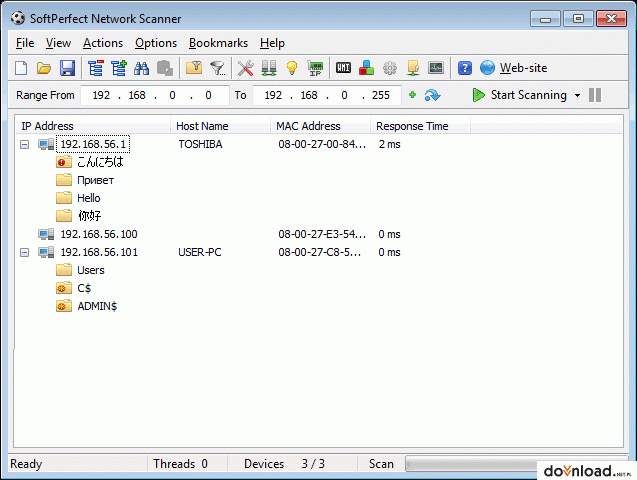Click the USER-PC host name cell
Image resolution: width=637 pixels, height=480 pixels.
coord(199,252)
